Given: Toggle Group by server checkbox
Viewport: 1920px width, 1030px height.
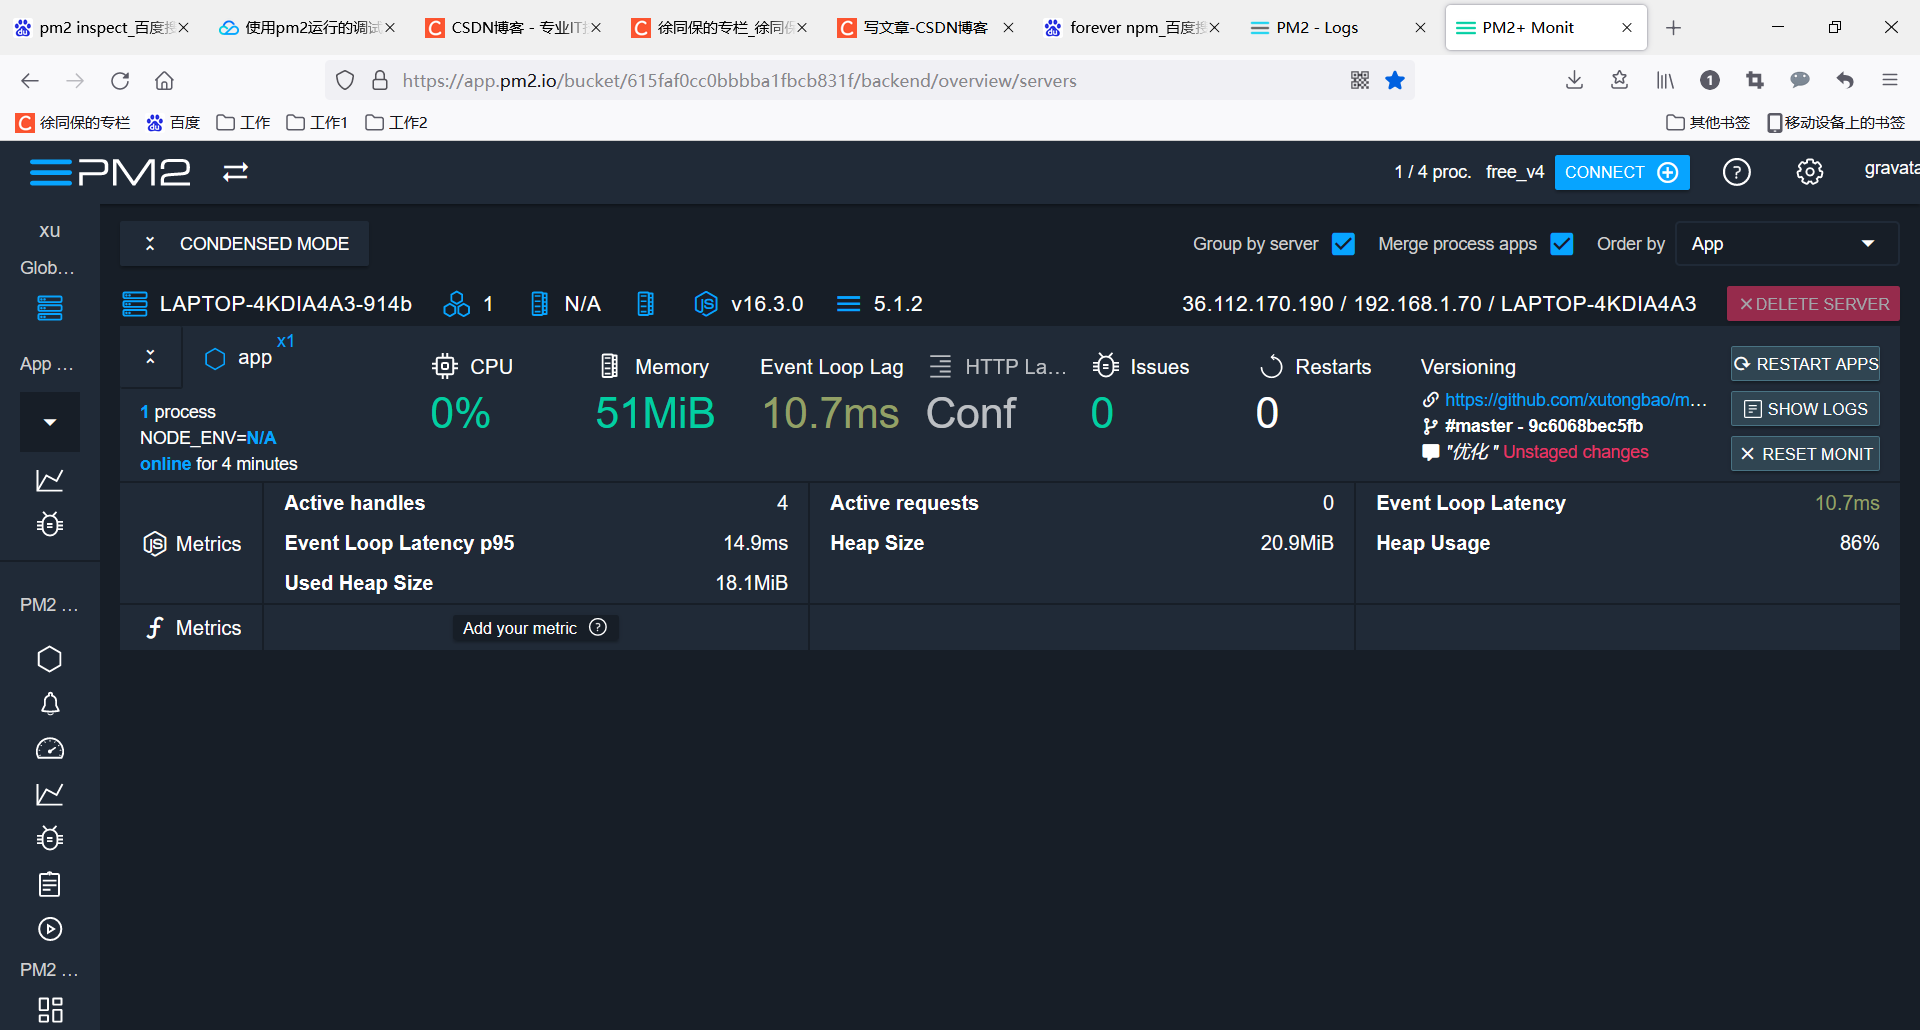Looking at the screenshot, I should (1344, 244).
